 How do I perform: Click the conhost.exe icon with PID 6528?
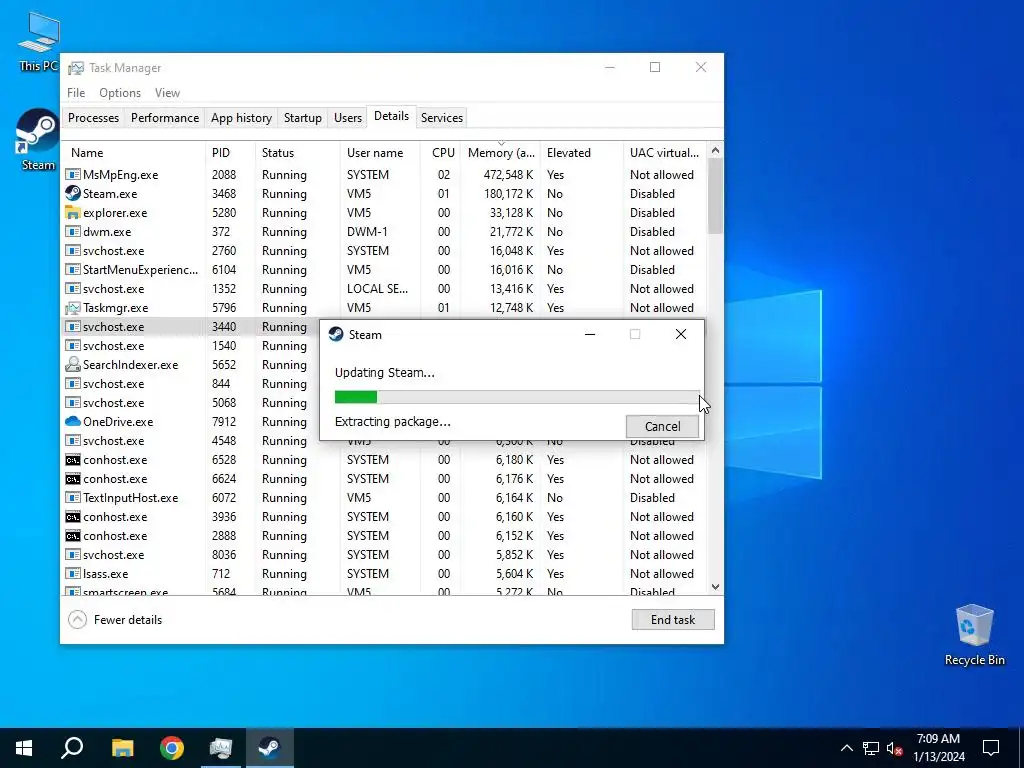pos(72,460)
